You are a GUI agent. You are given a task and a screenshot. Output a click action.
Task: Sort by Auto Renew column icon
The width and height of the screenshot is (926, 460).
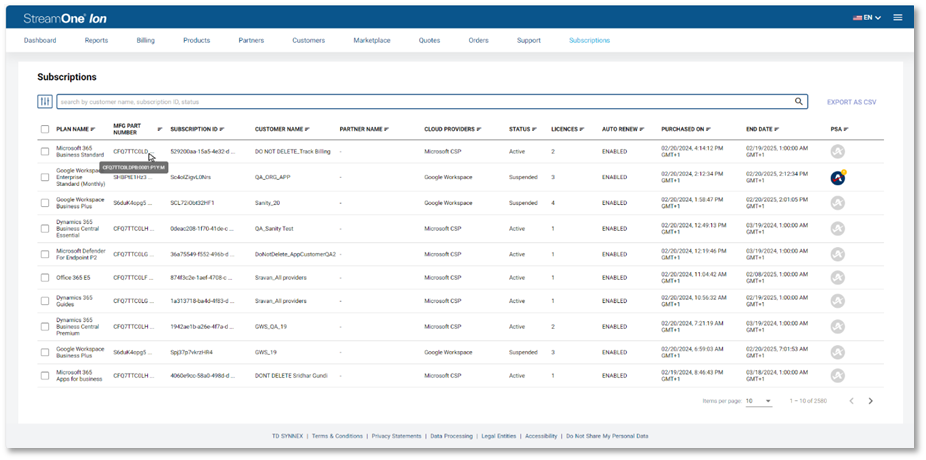(642, 129)
